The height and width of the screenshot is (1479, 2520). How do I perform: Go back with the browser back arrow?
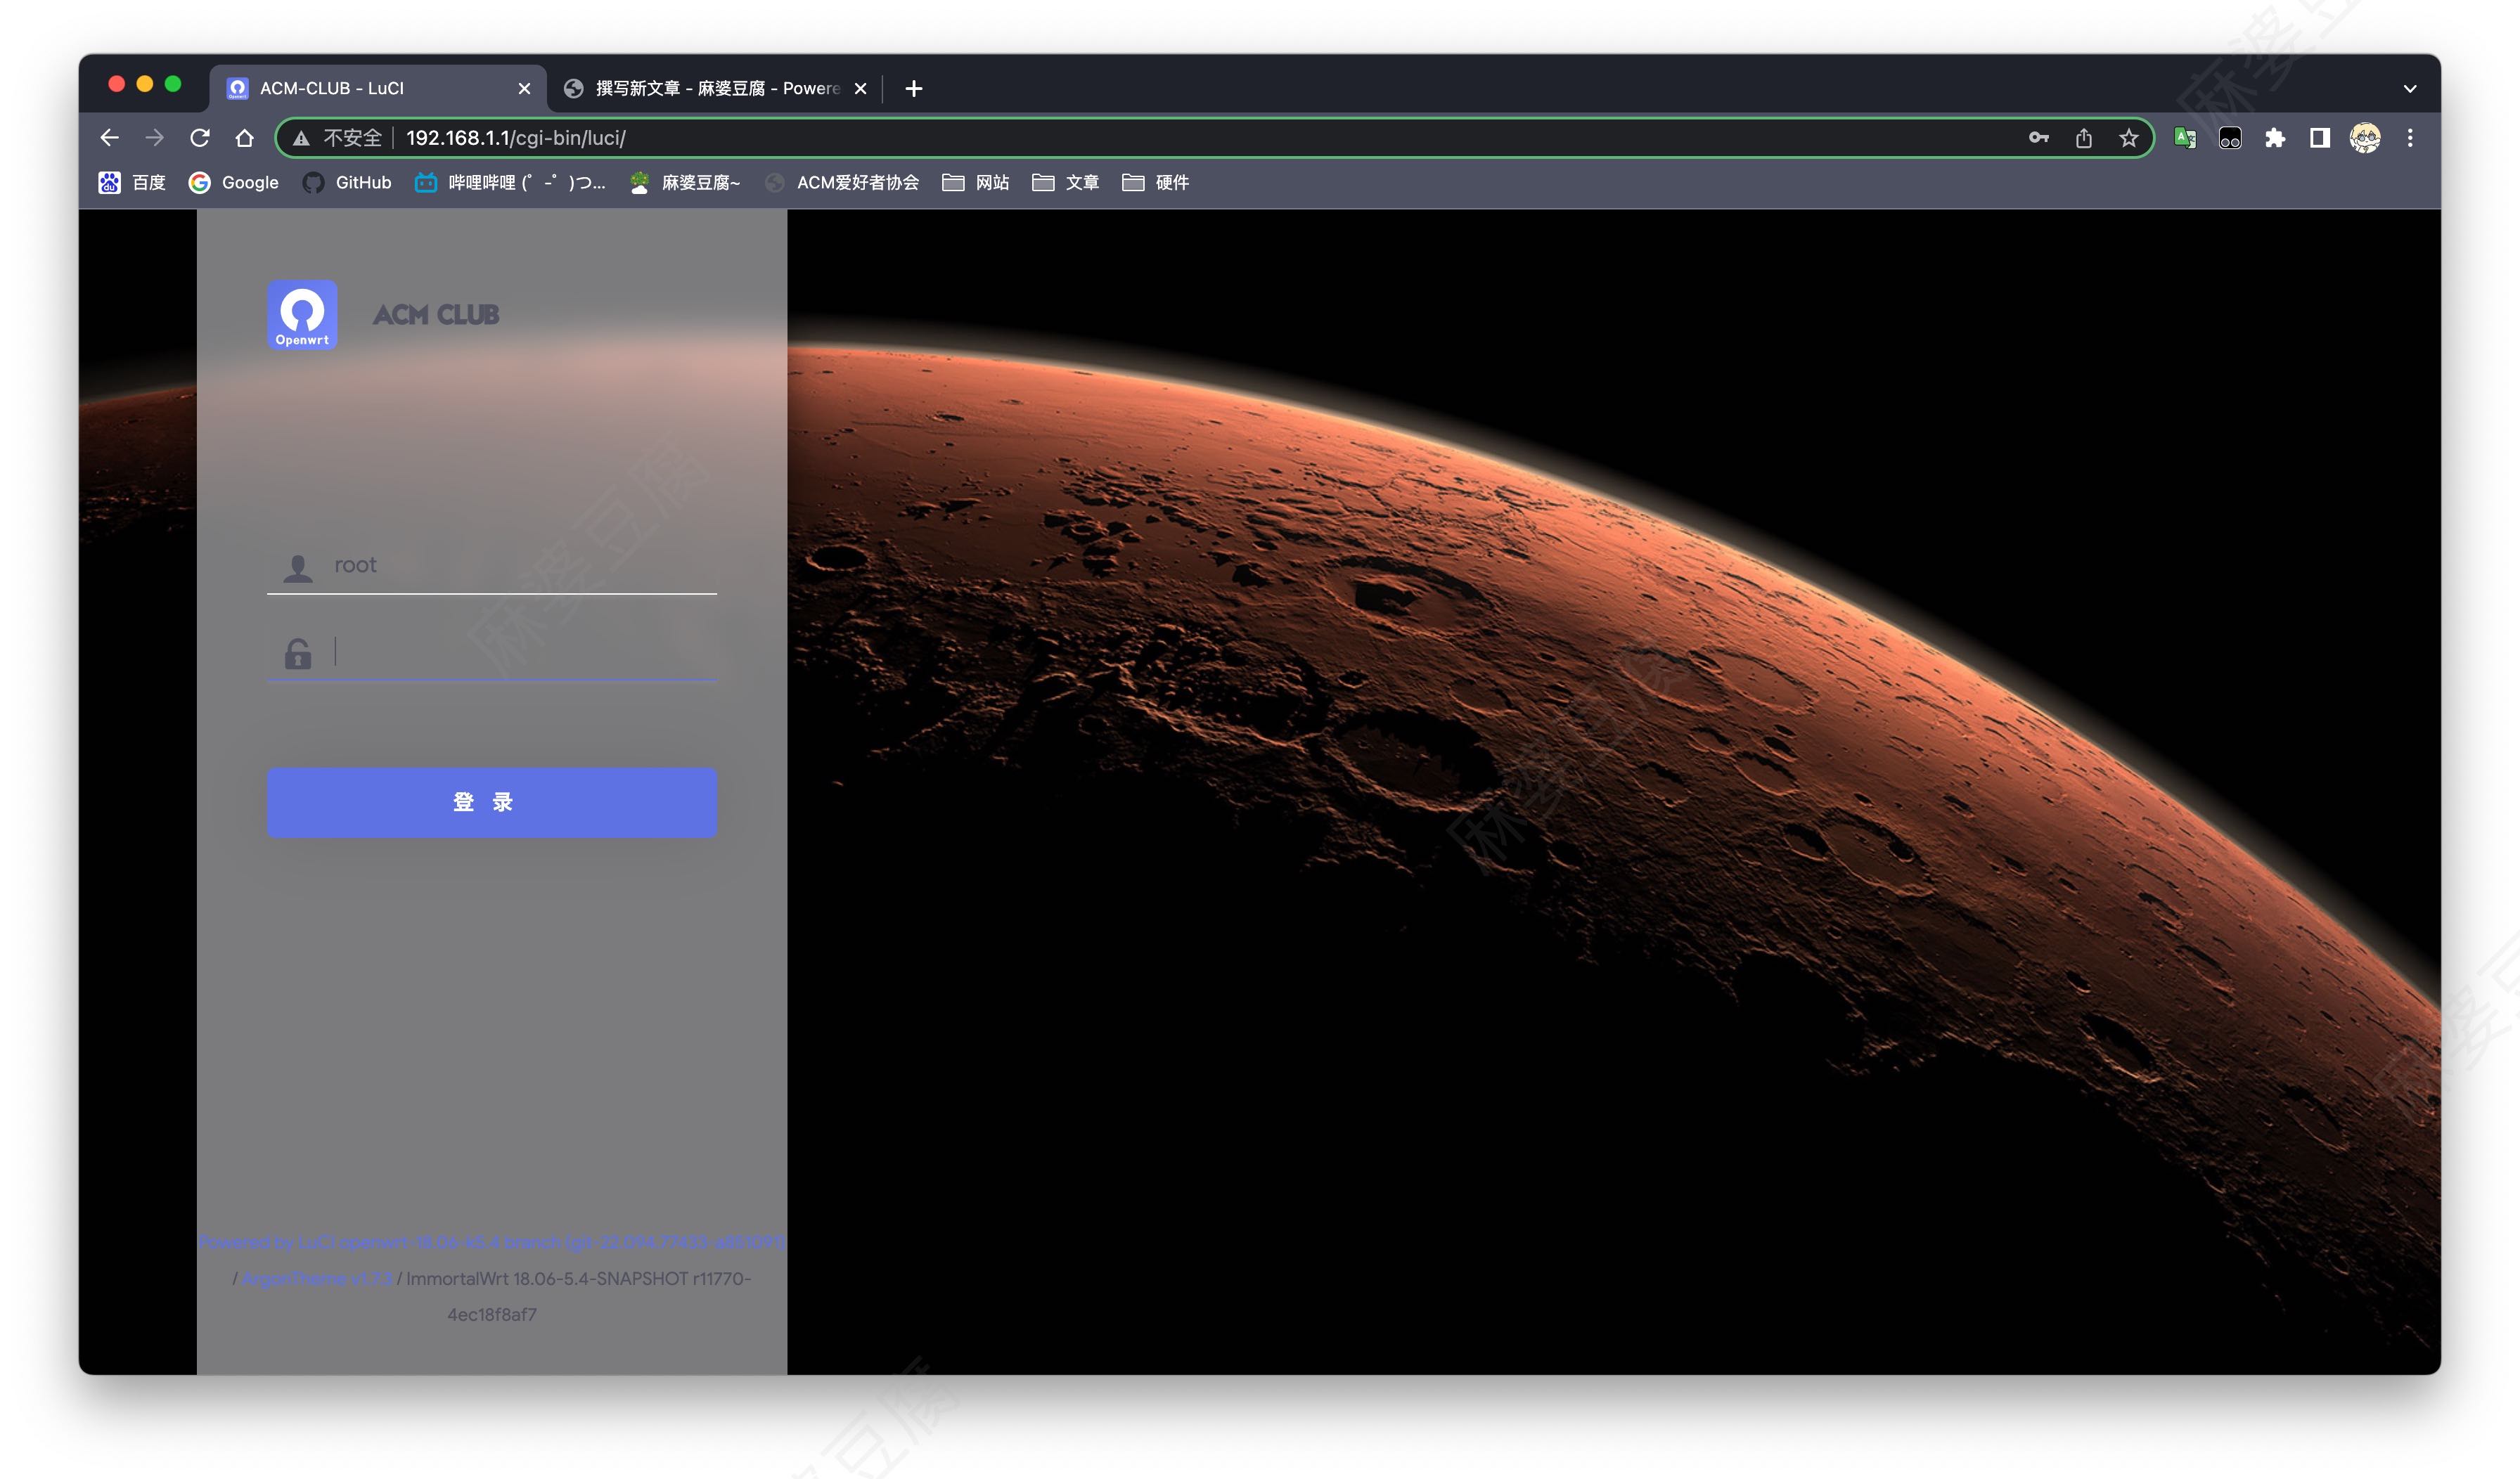(x=110, y=138)
